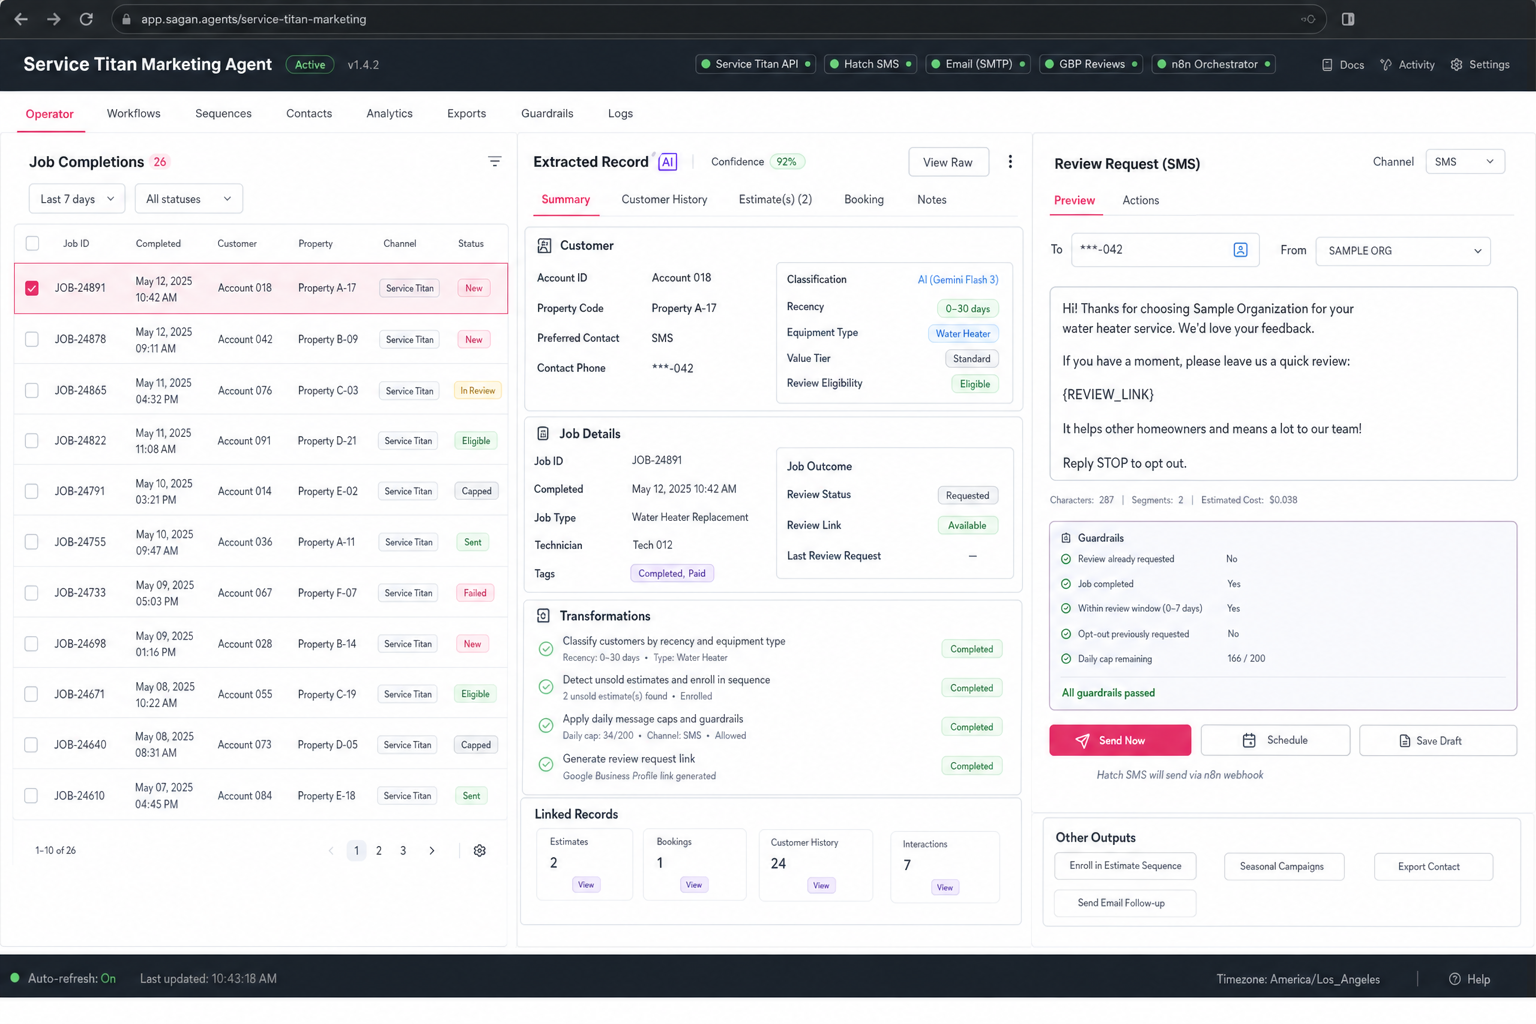Open the Sequences tab

pyautogui.click(x=223, y=113)
